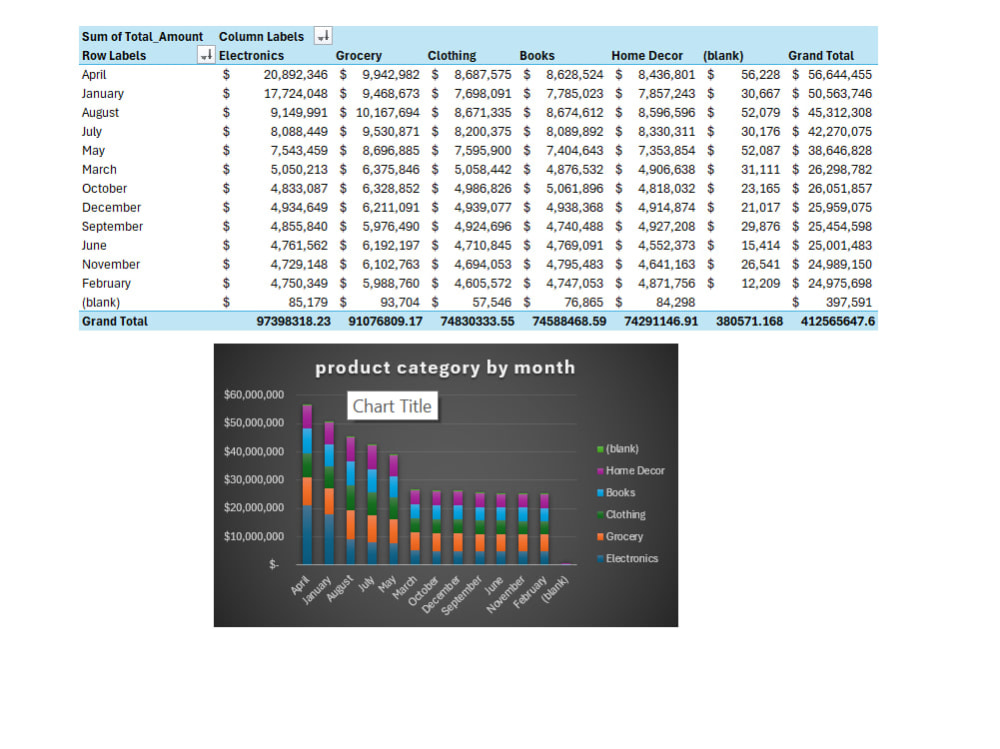This screenshot has height=749, width=1000.
Task: Select February blank value 12,209
Action: point(760,283)
